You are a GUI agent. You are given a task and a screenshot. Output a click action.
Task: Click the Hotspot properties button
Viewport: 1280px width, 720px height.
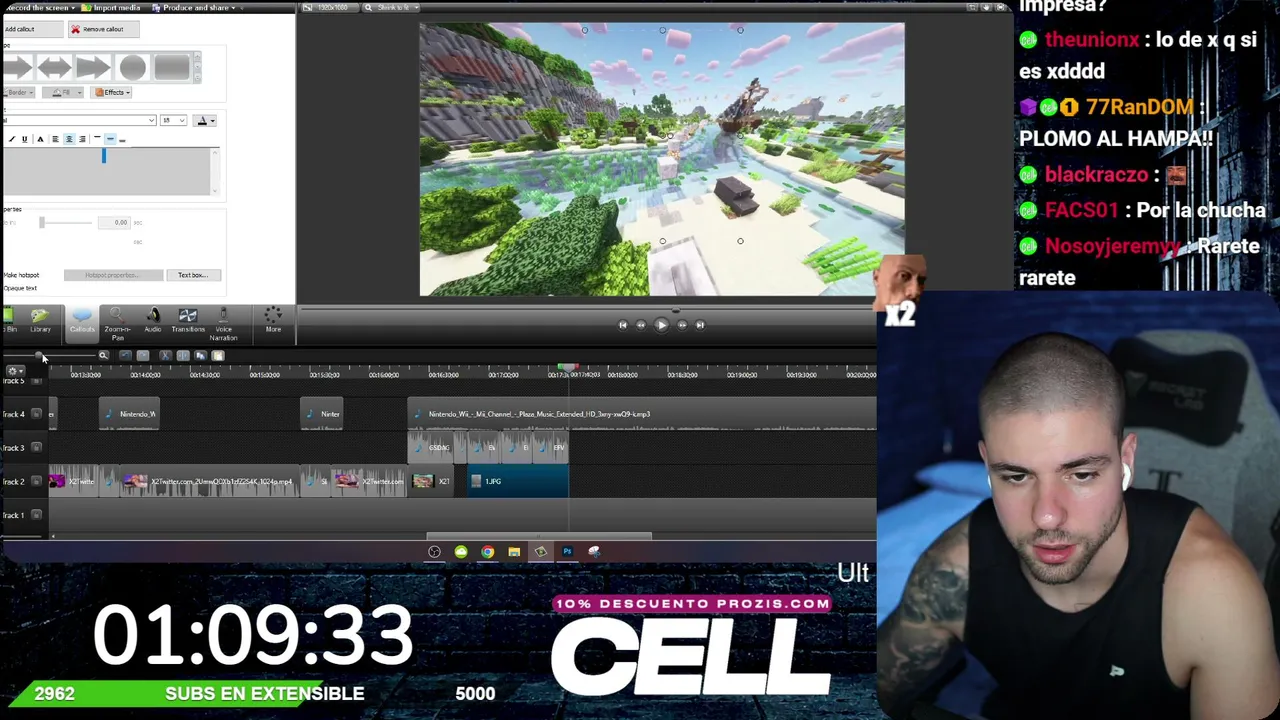tap(113, 275)
